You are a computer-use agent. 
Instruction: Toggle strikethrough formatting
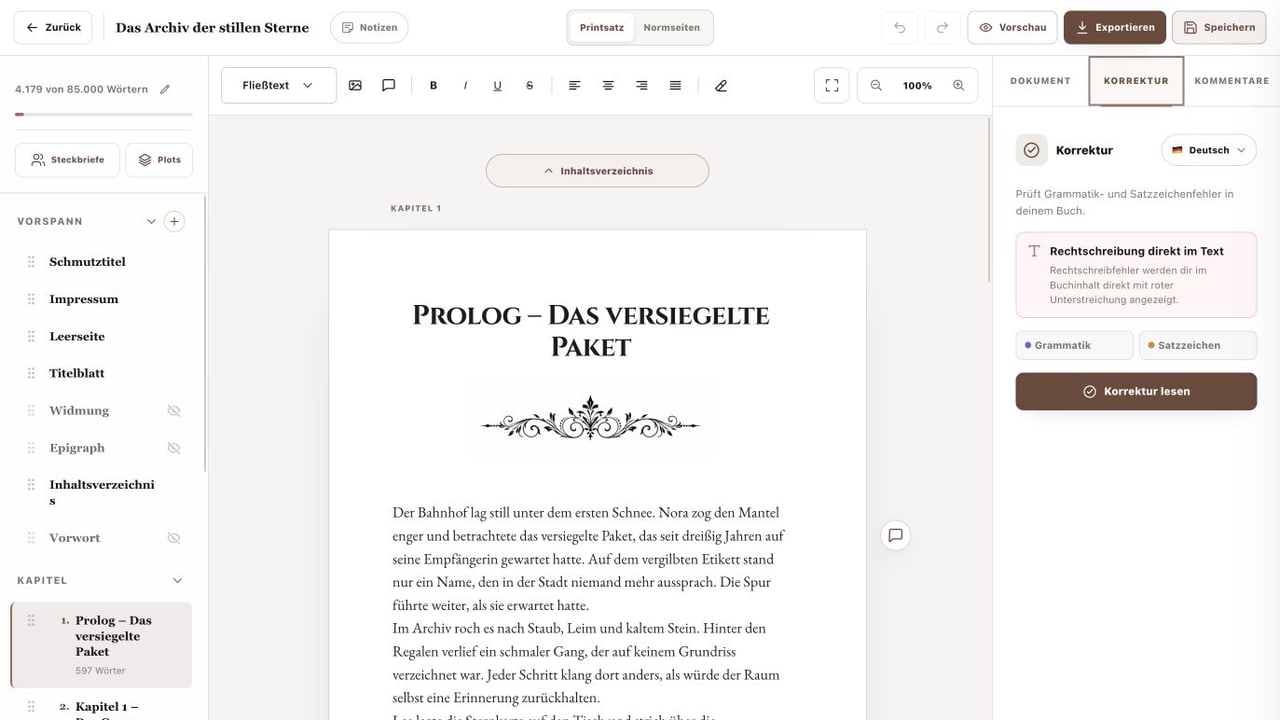coord(529,86)
